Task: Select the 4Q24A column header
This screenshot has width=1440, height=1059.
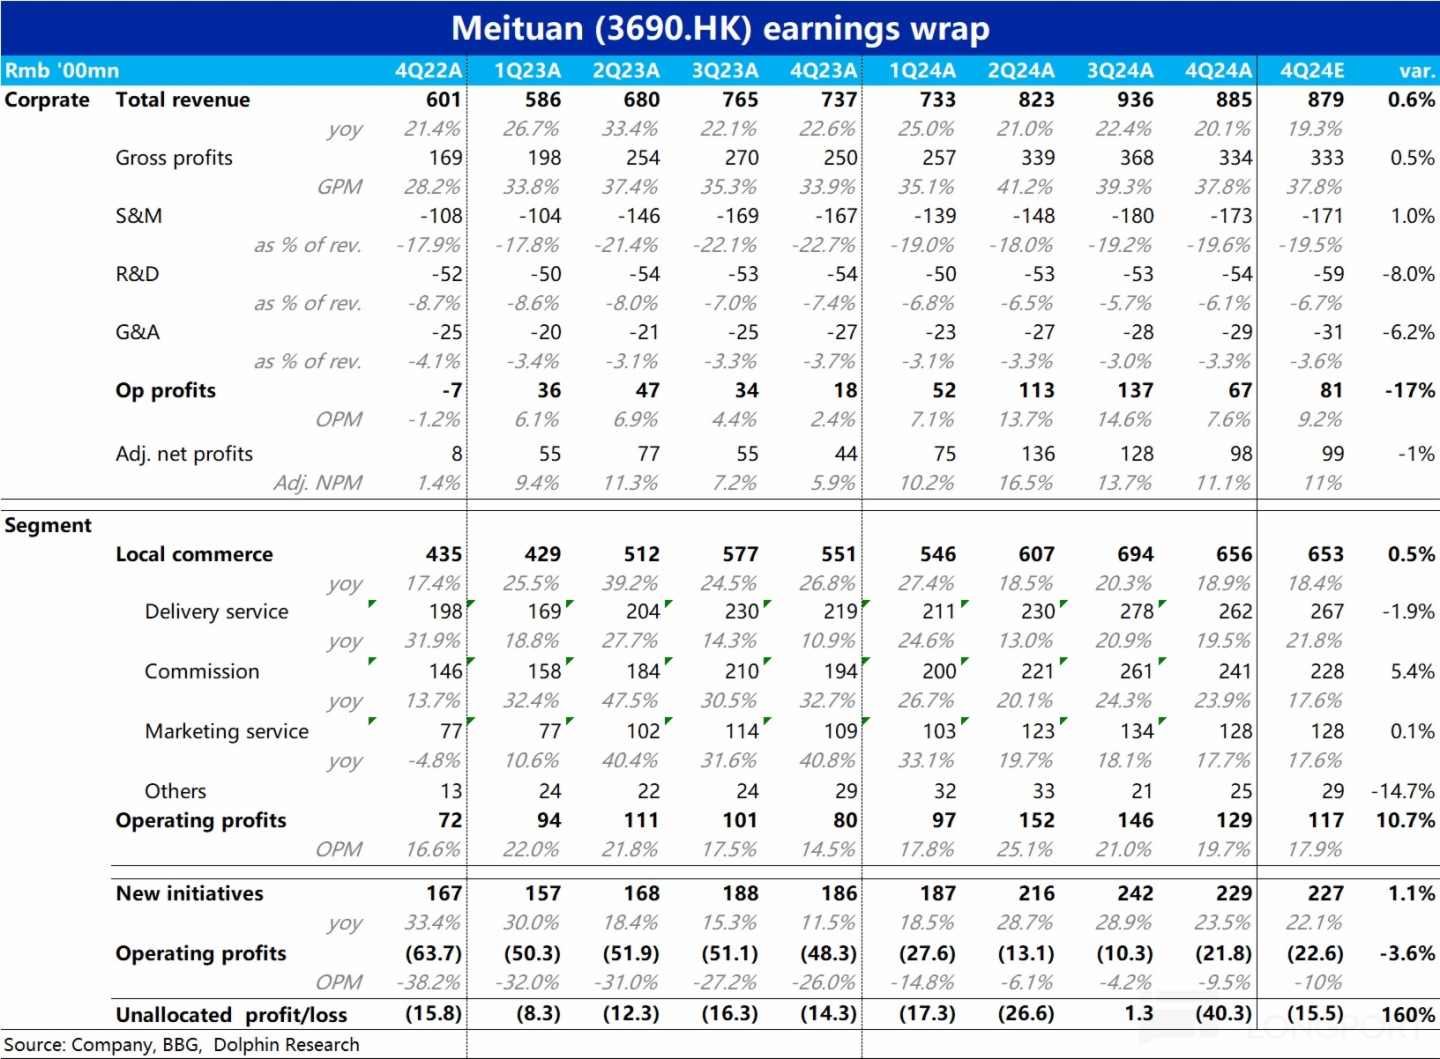Action: 1218,71
